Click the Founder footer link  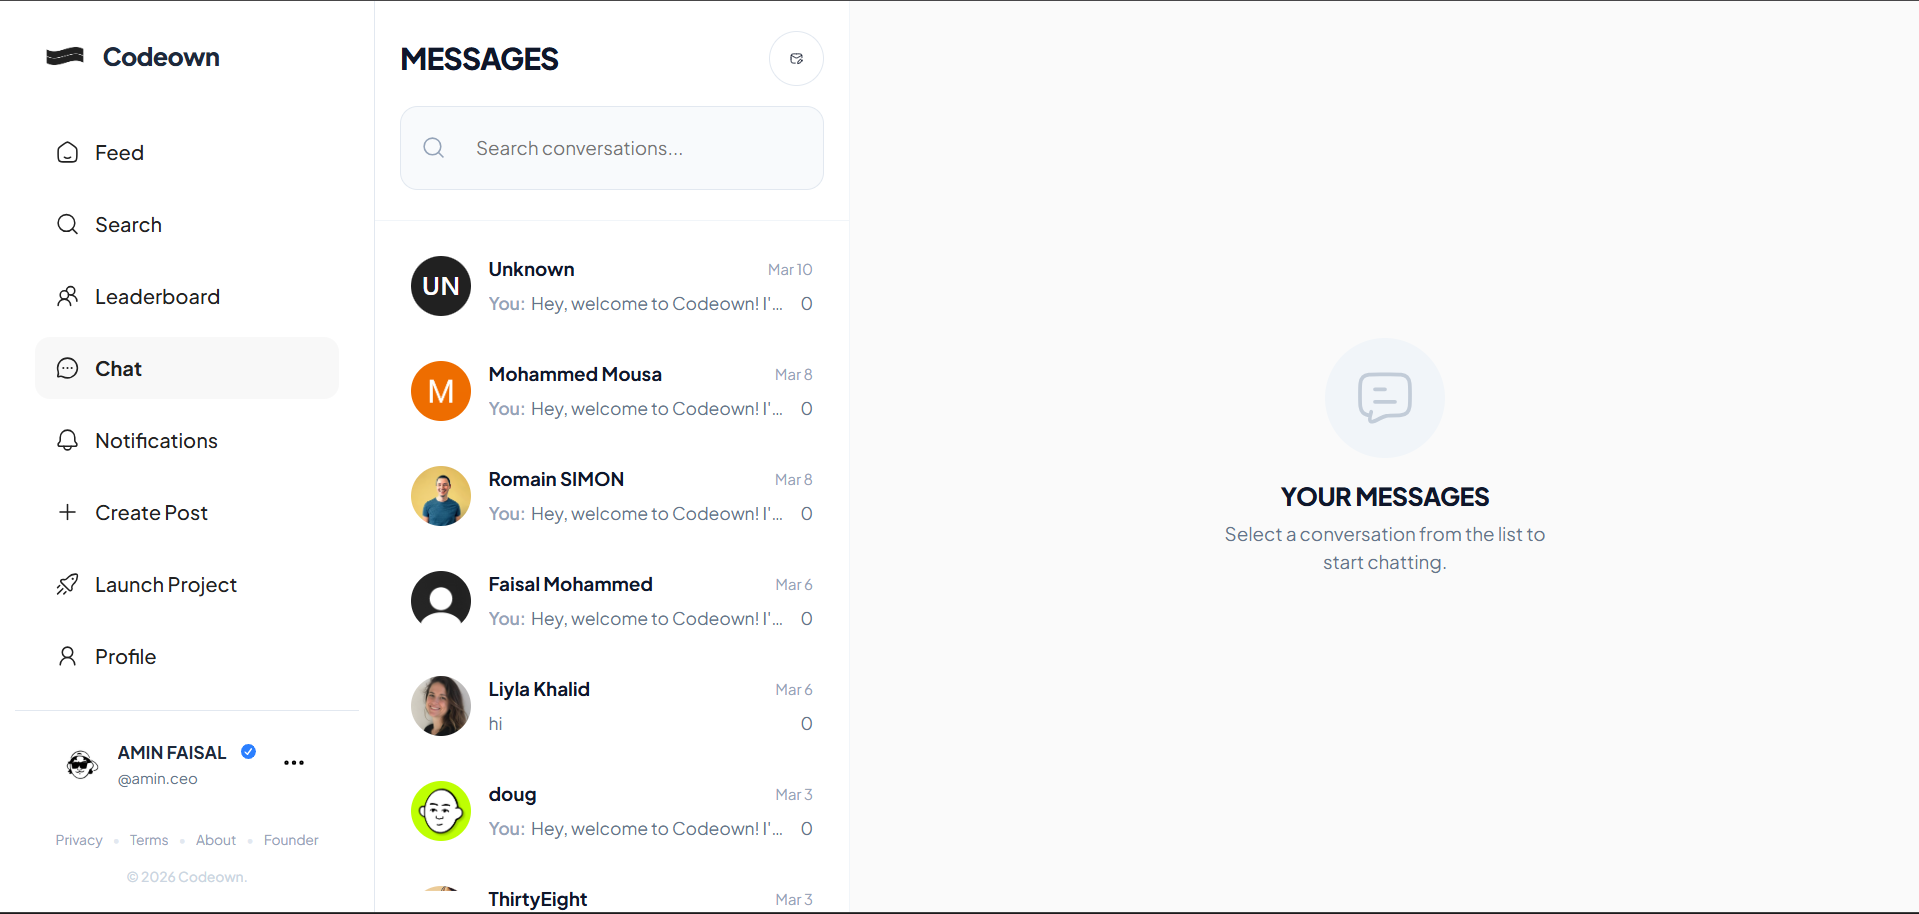[291, 840]
